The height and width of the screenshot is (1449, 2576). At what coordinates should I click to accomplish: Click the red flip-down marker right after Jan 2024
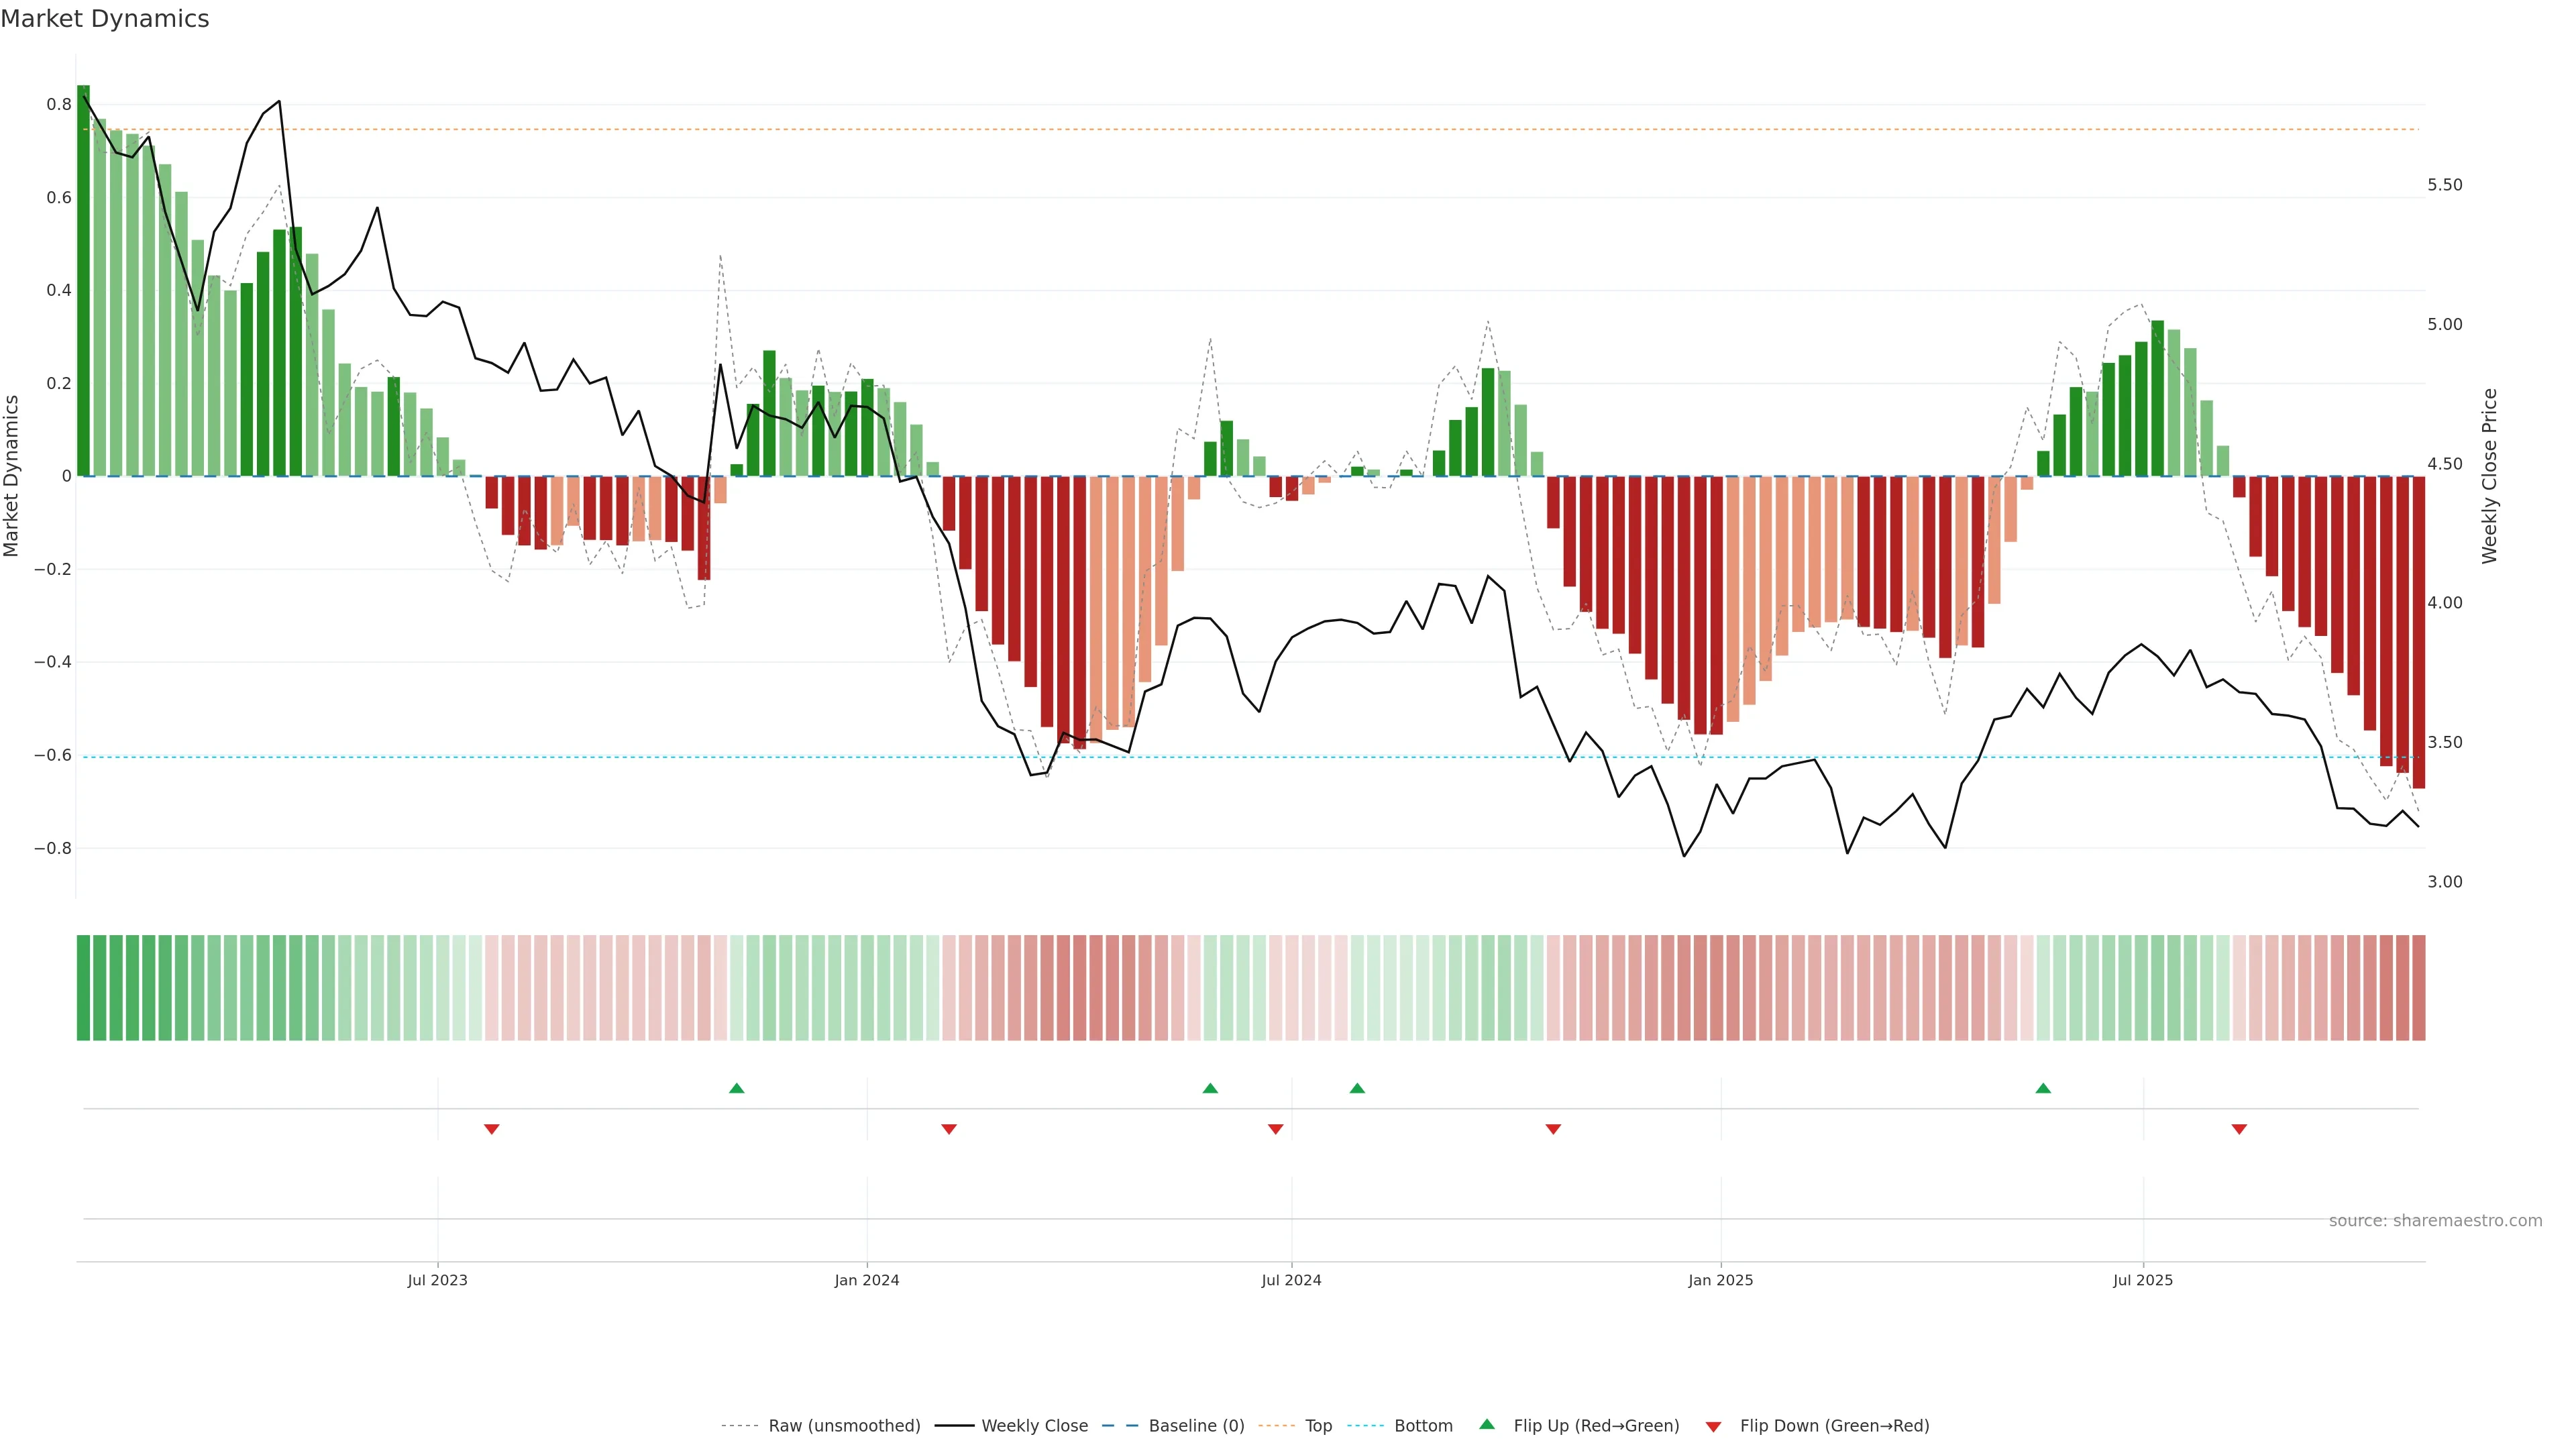click(949, 1129)
